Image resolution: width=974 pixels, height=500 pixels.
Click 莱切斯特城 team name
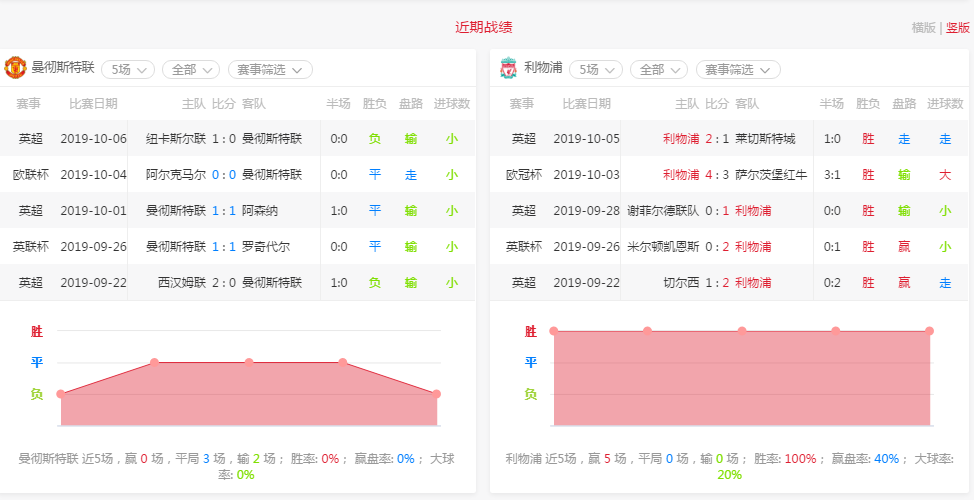click(x=765, y=139)
